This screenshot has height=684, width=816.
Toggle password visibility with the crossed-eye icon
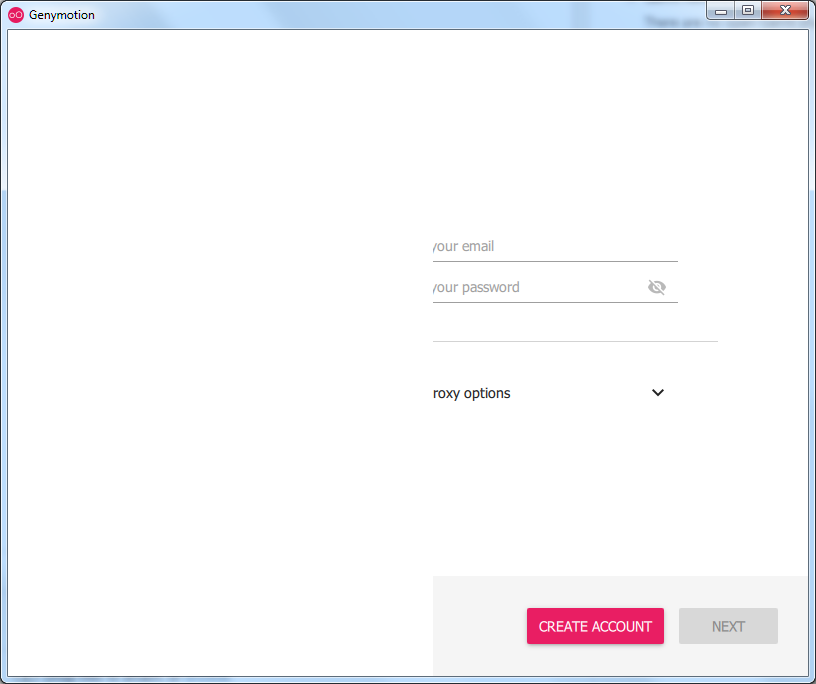click(x=656, y=288)
